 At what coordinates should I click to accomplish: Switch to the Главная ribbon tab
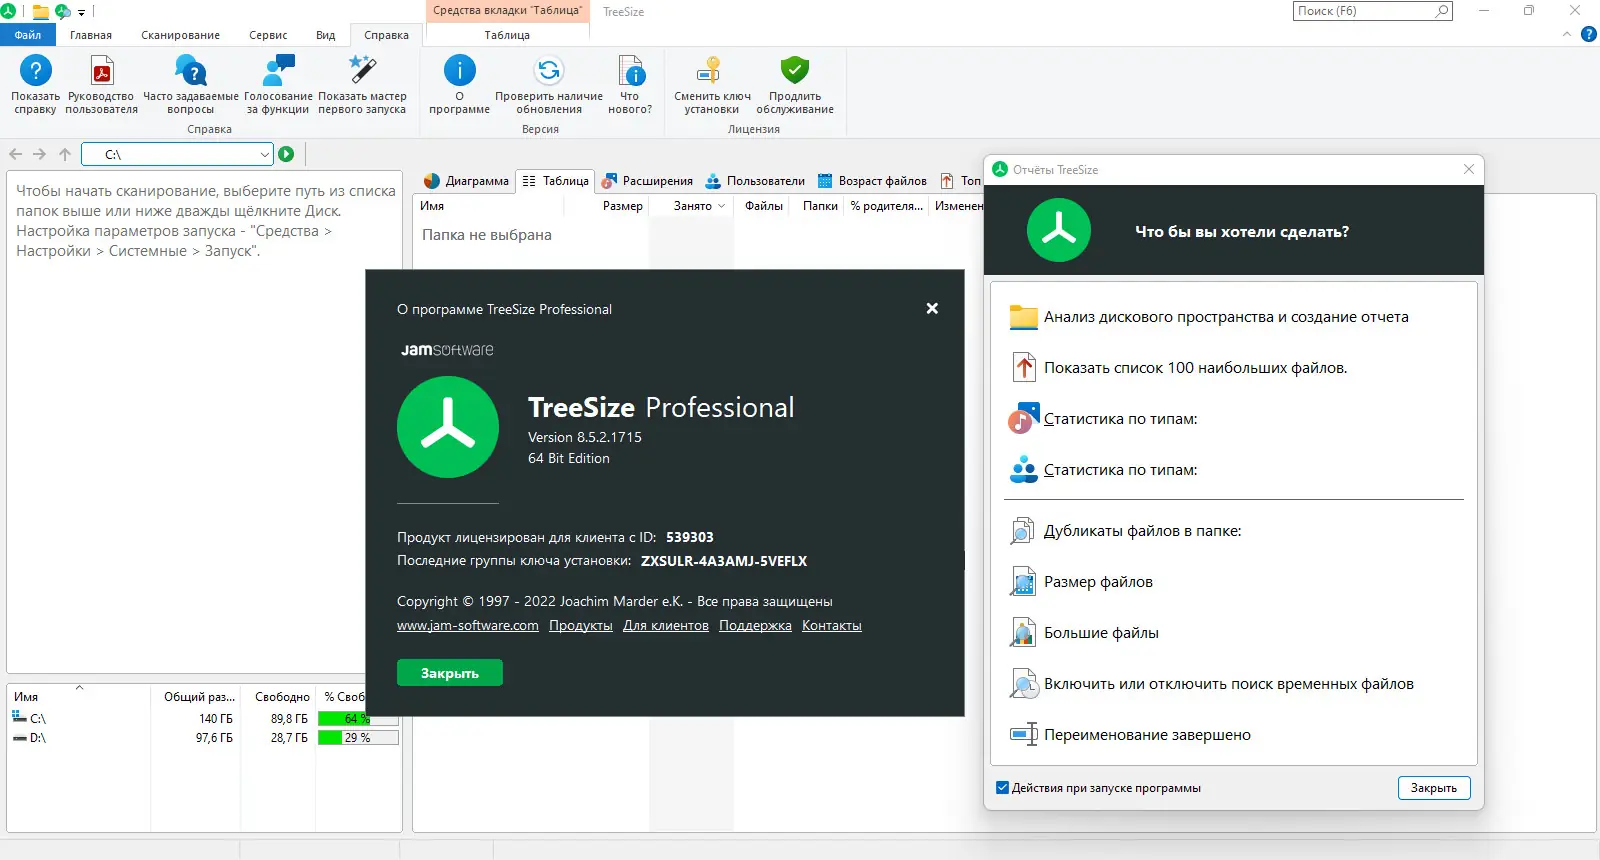point(91,35)
